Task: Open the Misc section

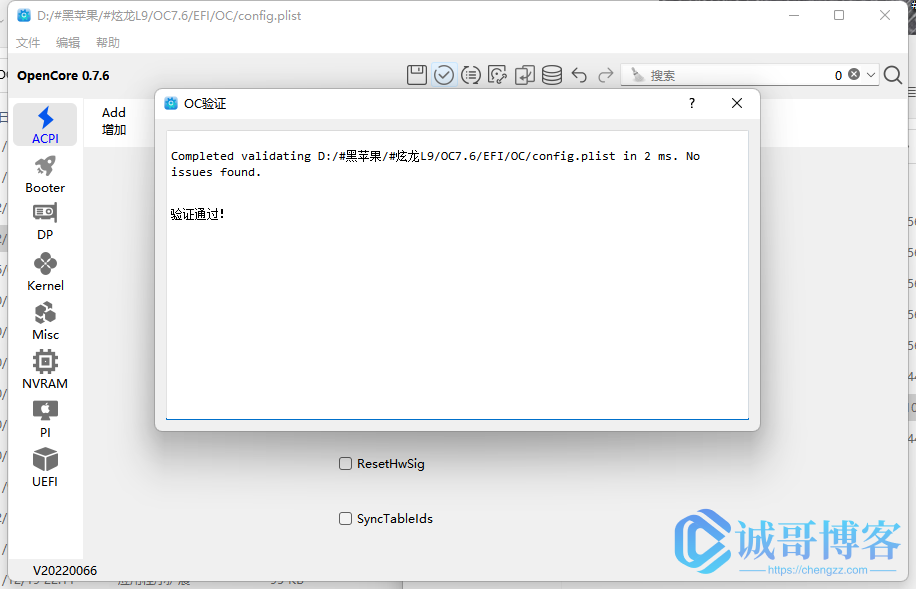Action: [x=45, y=321]
